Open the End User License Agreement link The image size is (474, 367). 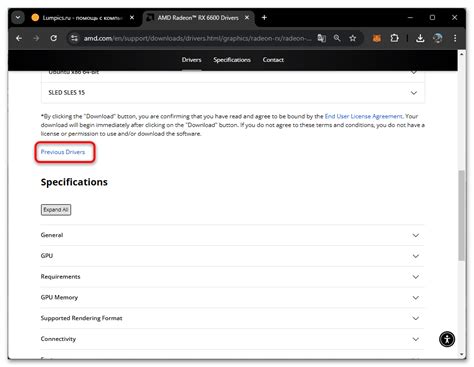pos(364,116)
